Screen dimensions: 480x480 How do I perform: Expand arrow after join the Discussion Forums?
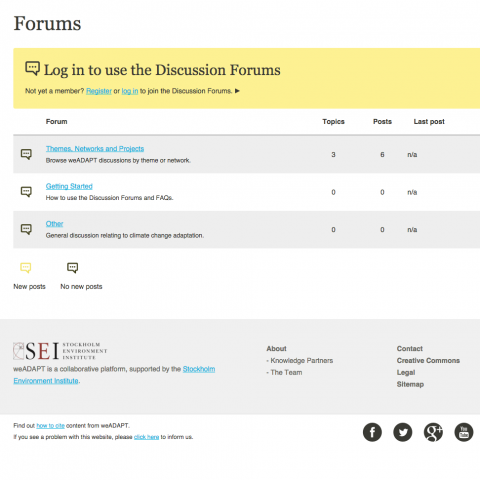coord(237,91)
